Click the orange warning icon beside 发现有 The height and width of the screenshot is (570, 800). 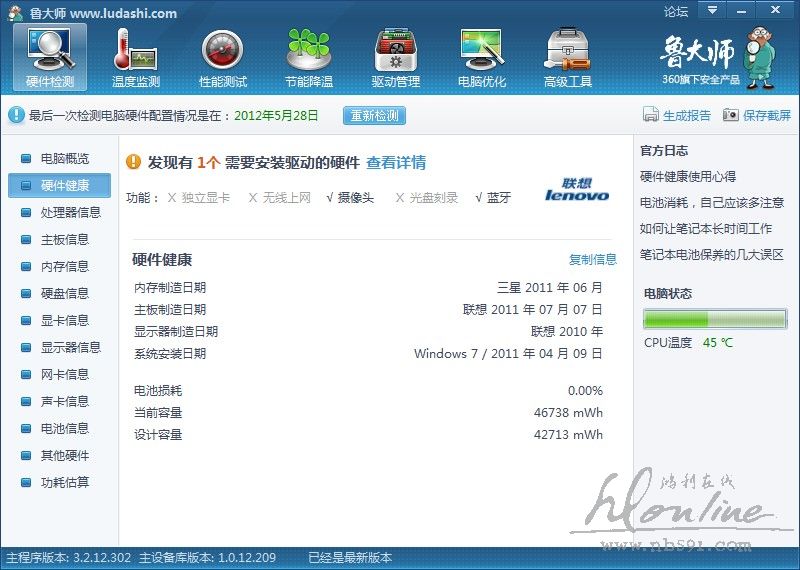(133, 162)
